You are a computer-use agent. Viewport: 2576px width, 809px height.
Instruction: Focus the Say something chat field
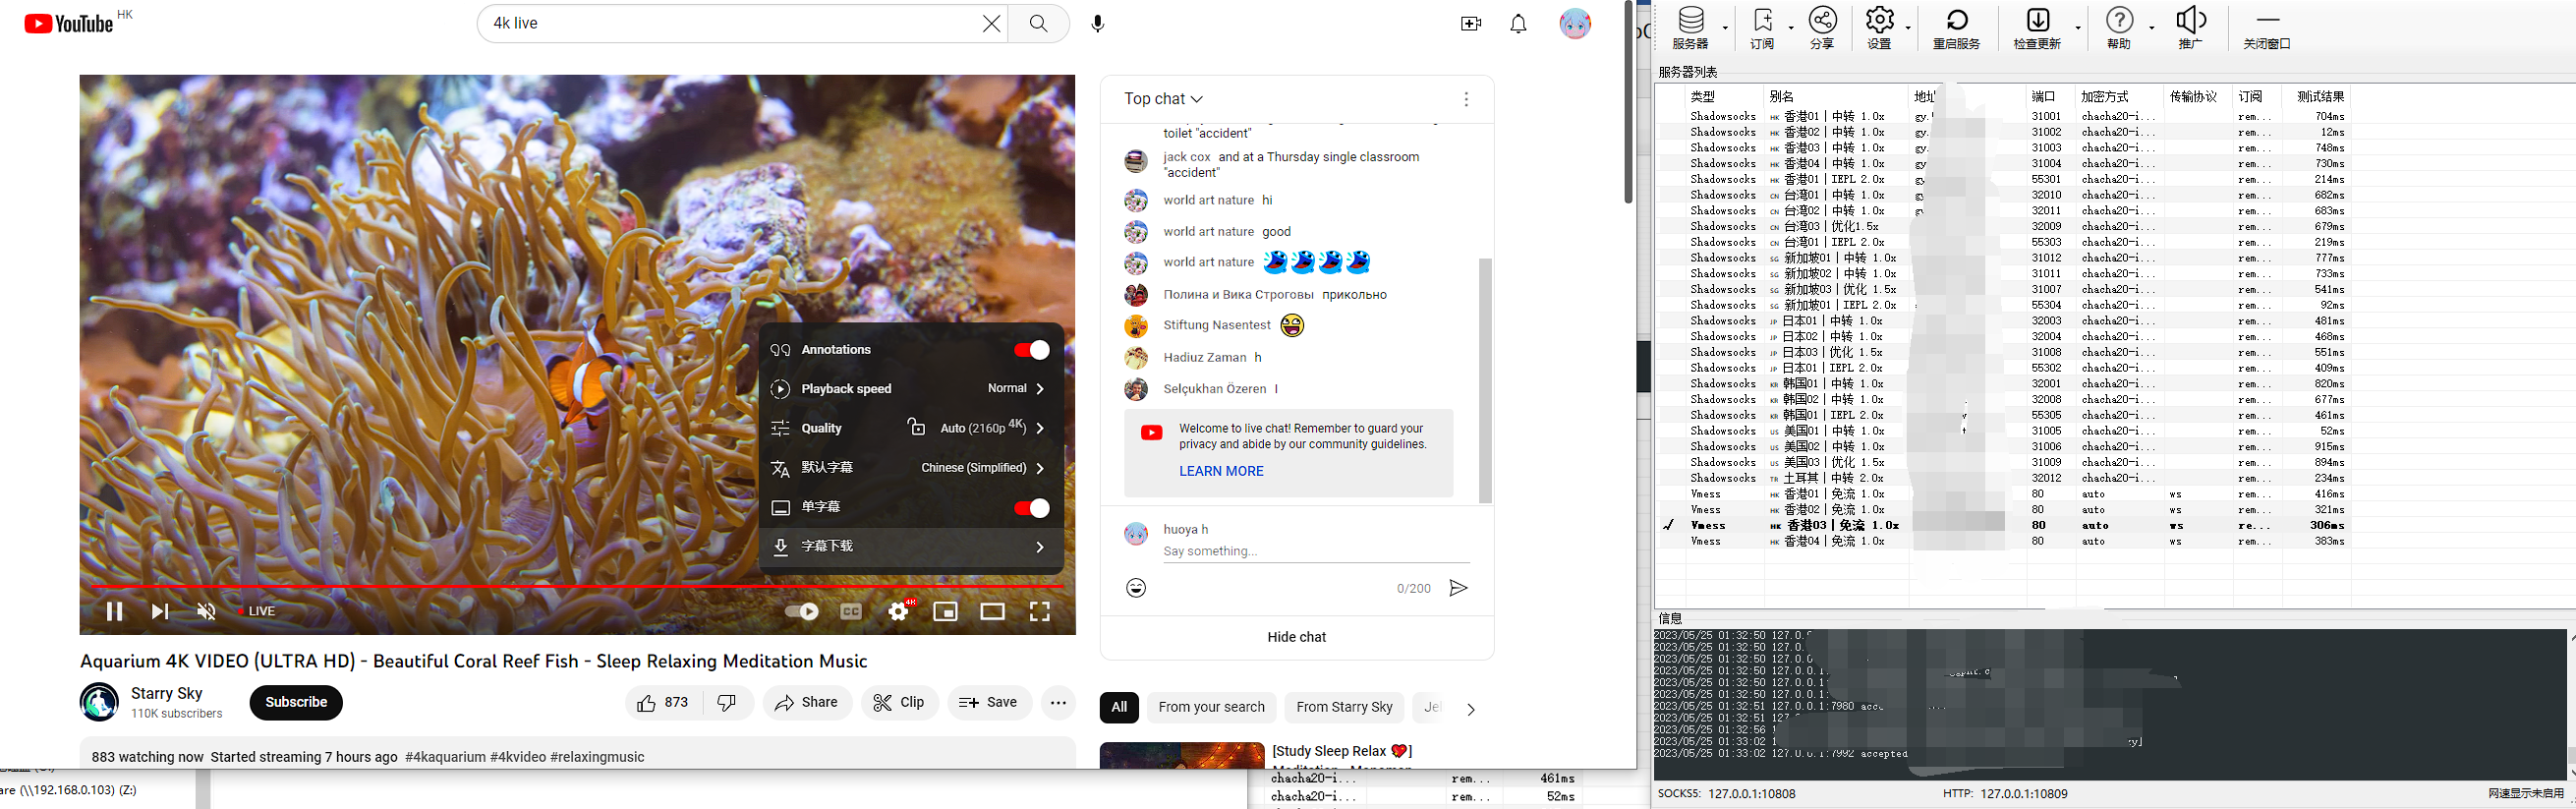[1315, 551]
